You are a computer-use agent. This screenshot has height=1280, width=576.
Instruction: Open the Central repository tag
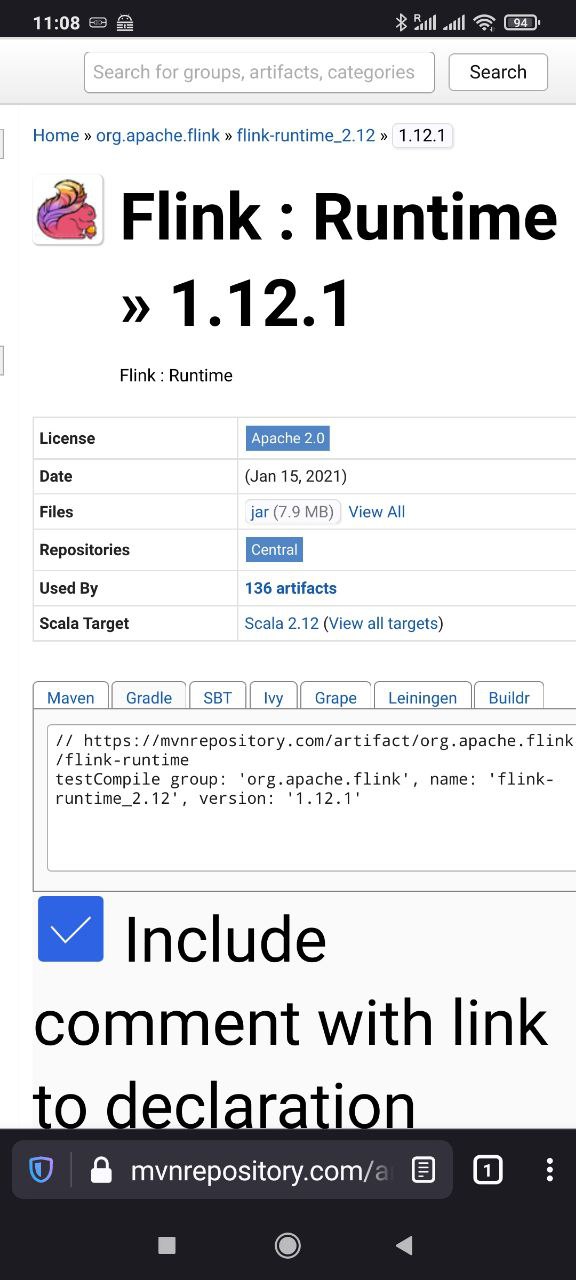(x=274, y=549)
